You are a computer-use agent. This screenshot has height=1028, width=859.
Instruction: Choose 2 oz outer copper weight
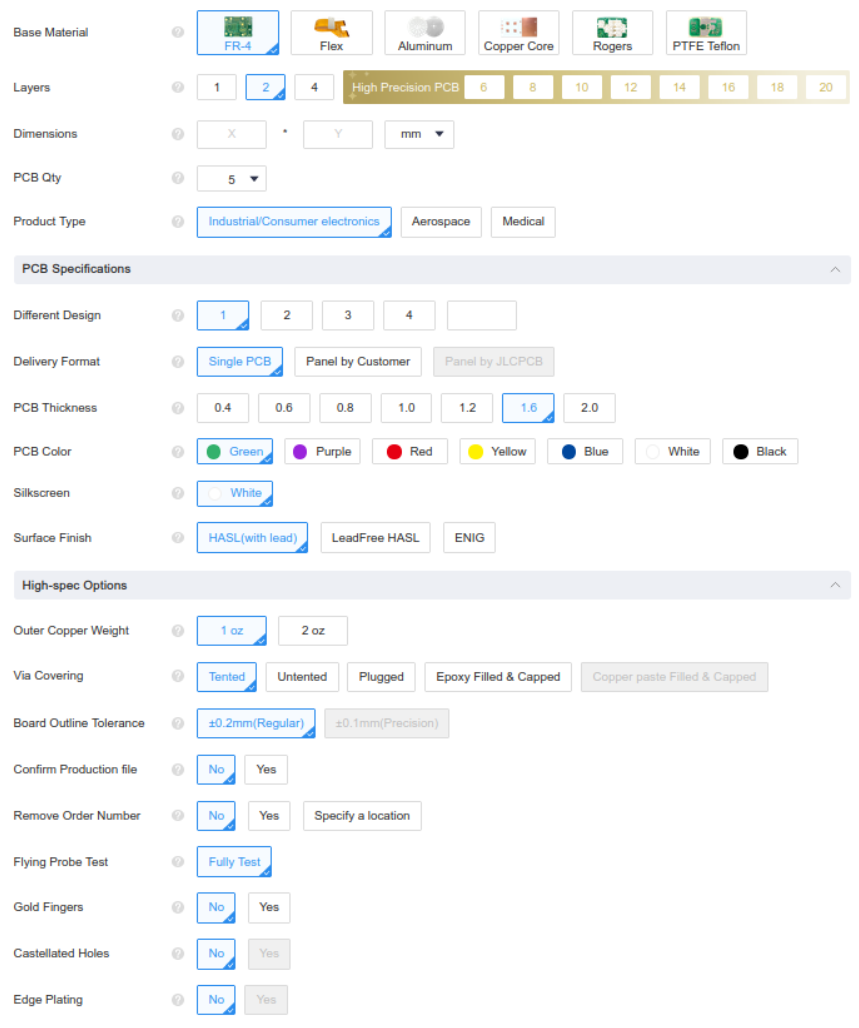[313, 631]
